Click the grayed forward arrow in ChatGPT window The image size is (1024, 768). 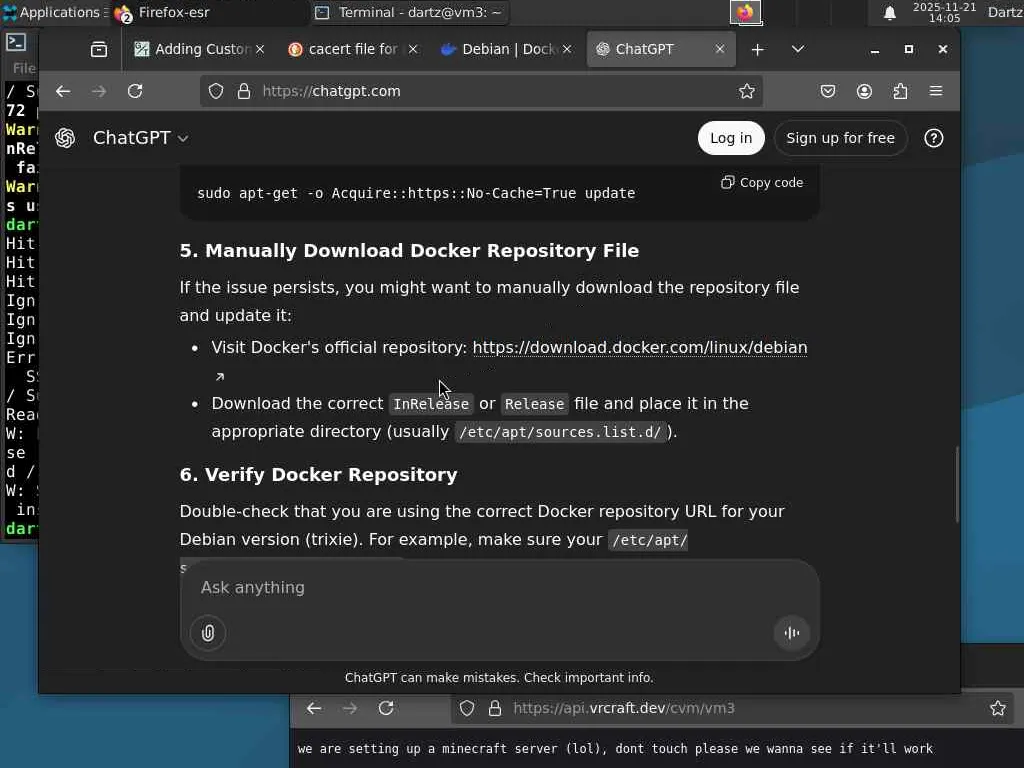(x=99, y=91)
